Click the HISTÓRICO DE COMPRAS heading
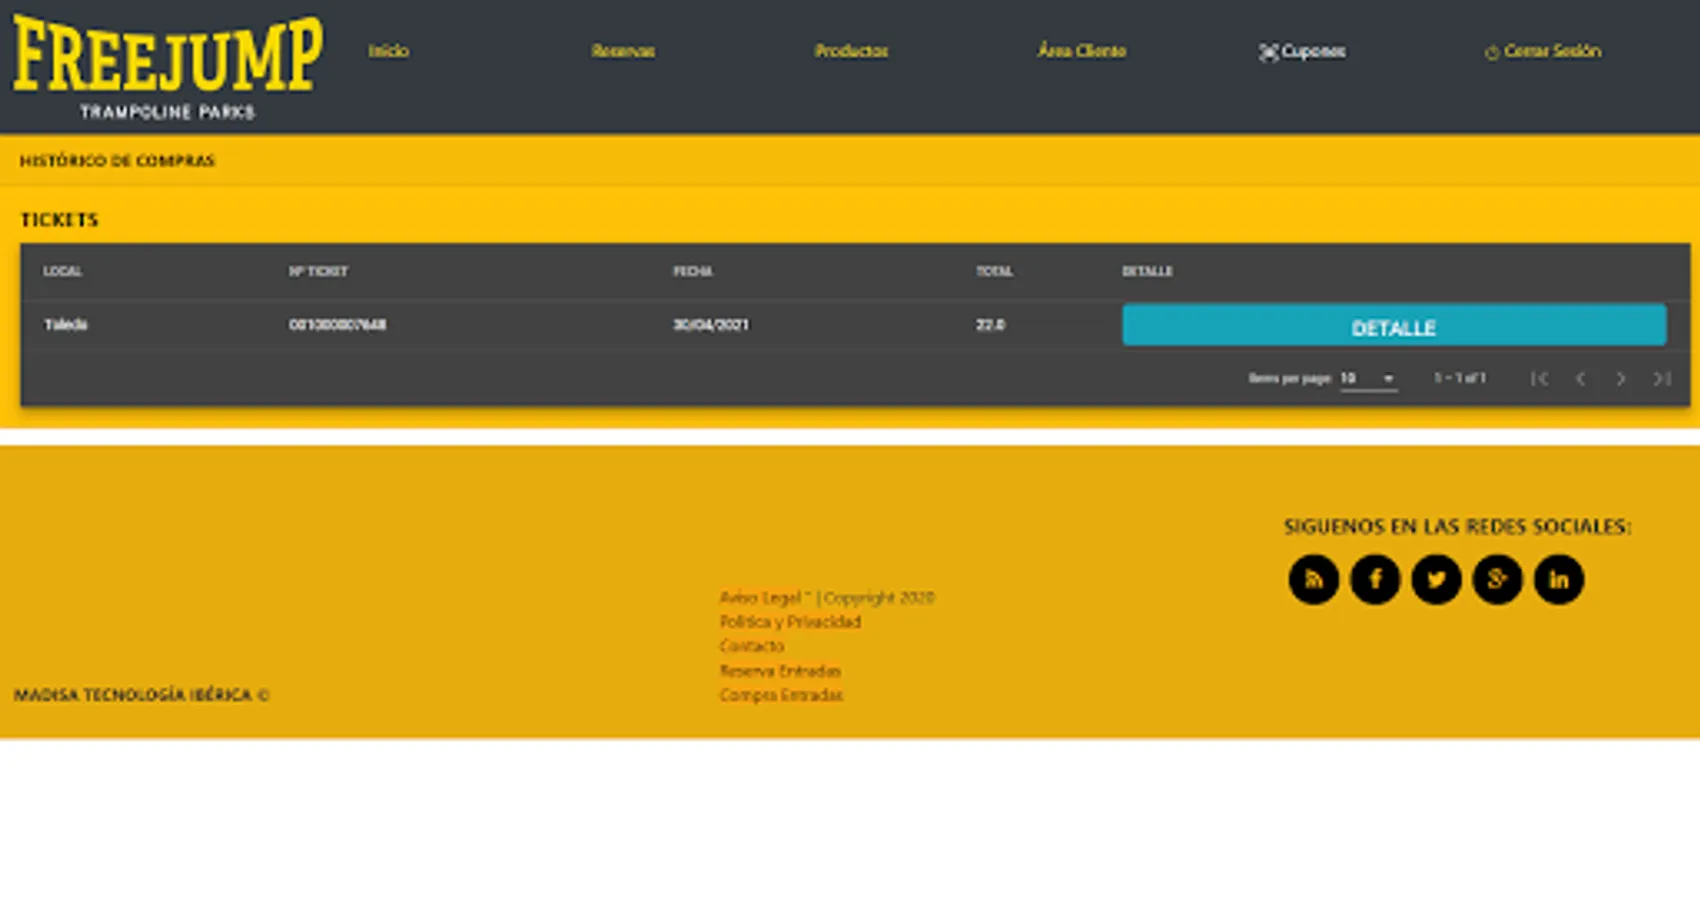The height and width of the screenshot is (900, 1700). click(117, 161)
